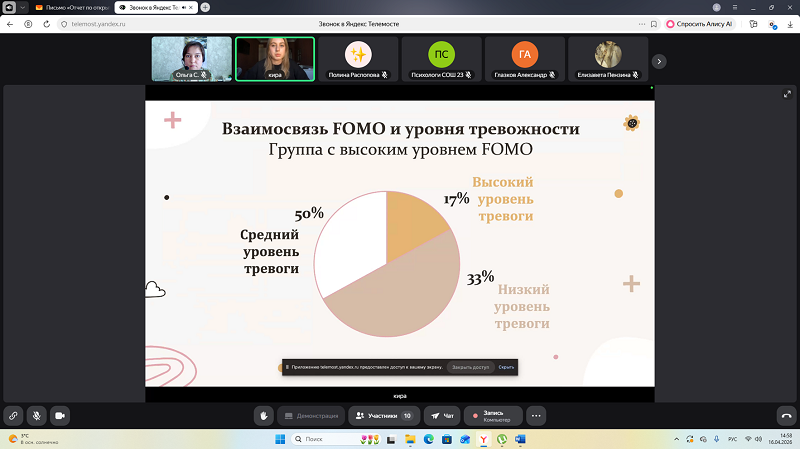Click the Закрыть доступ button in notification
This screenshot has height=449, width=800.
(470, 367)
